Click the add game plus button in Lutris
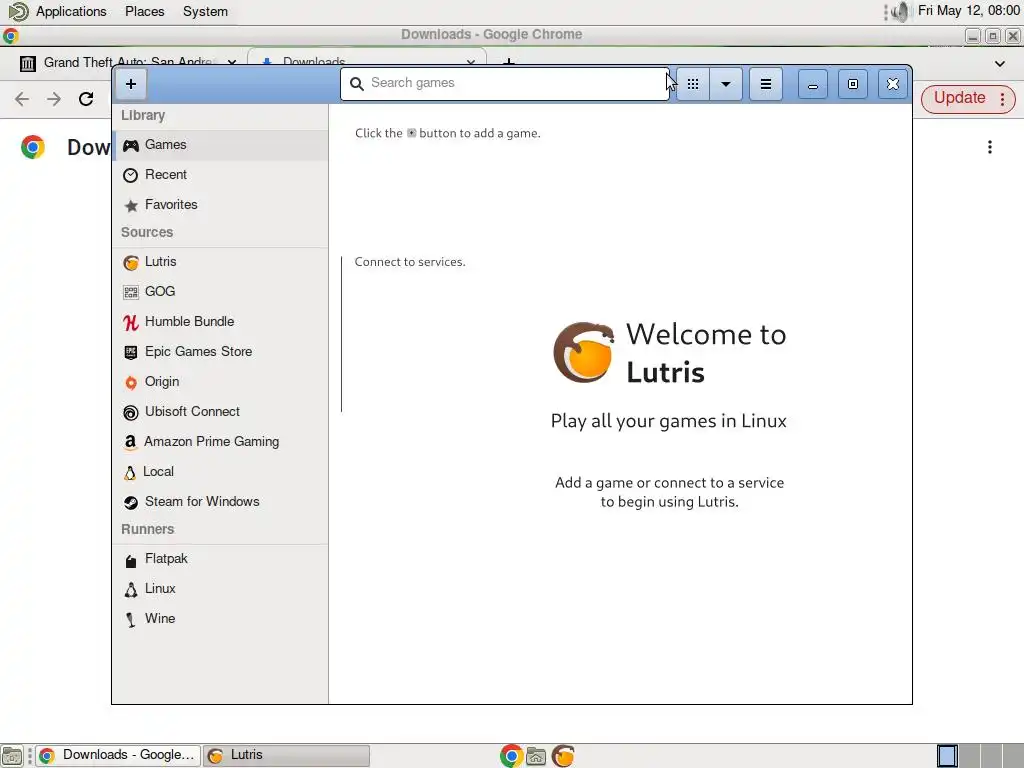Screen dimensions: 1024x768 131,84
